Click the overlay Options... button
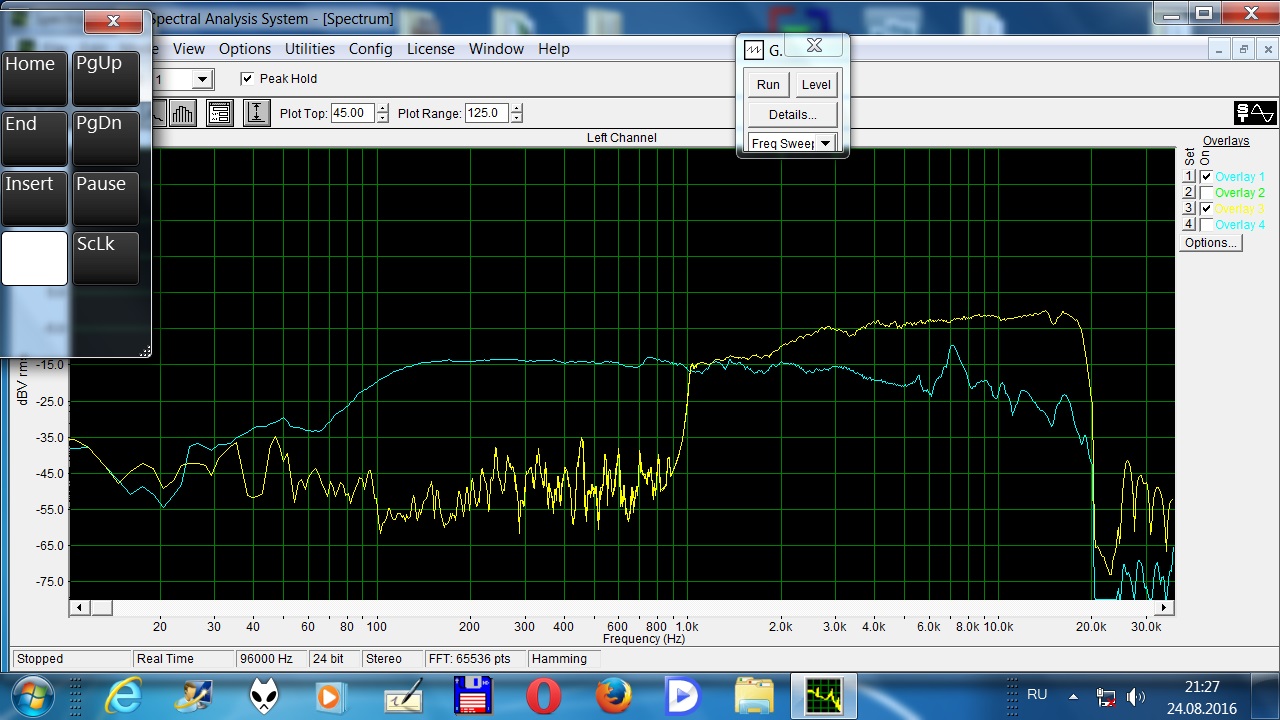Screen dimensions: 1280x720 click(x=1210, y=243)
